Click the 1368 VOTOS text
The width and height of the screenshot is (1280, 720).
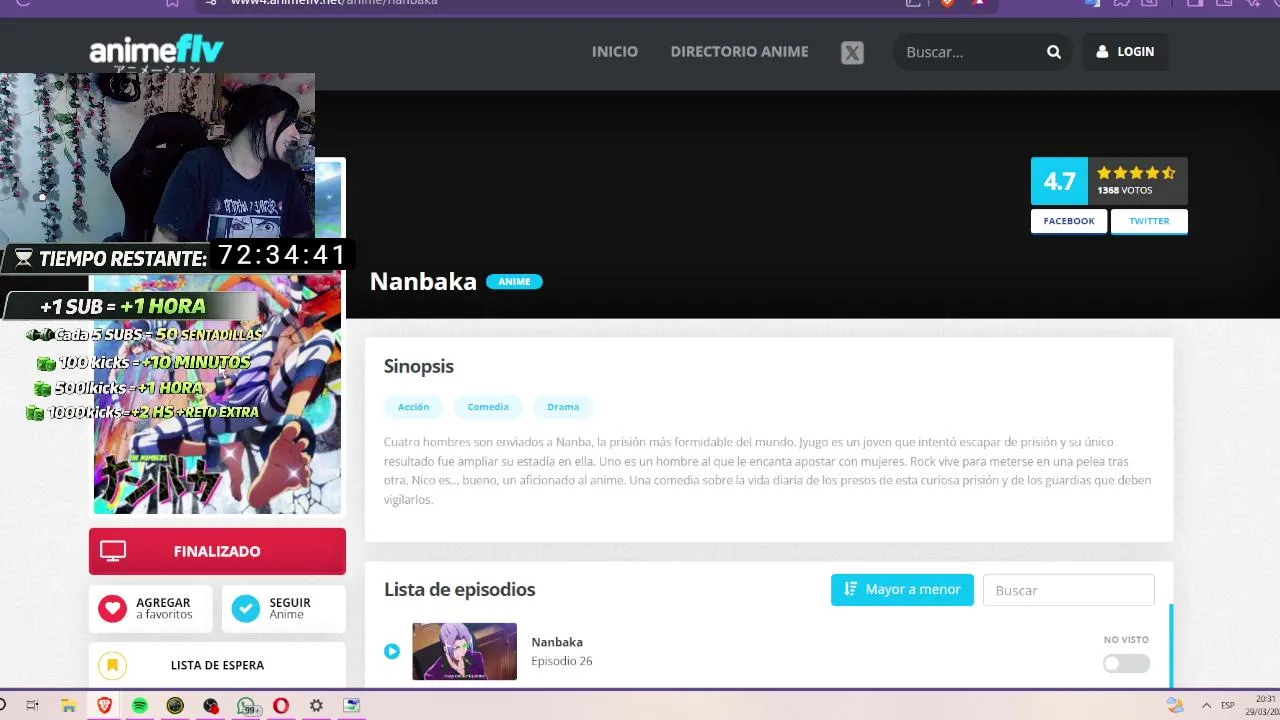[x=1124, y=190]
